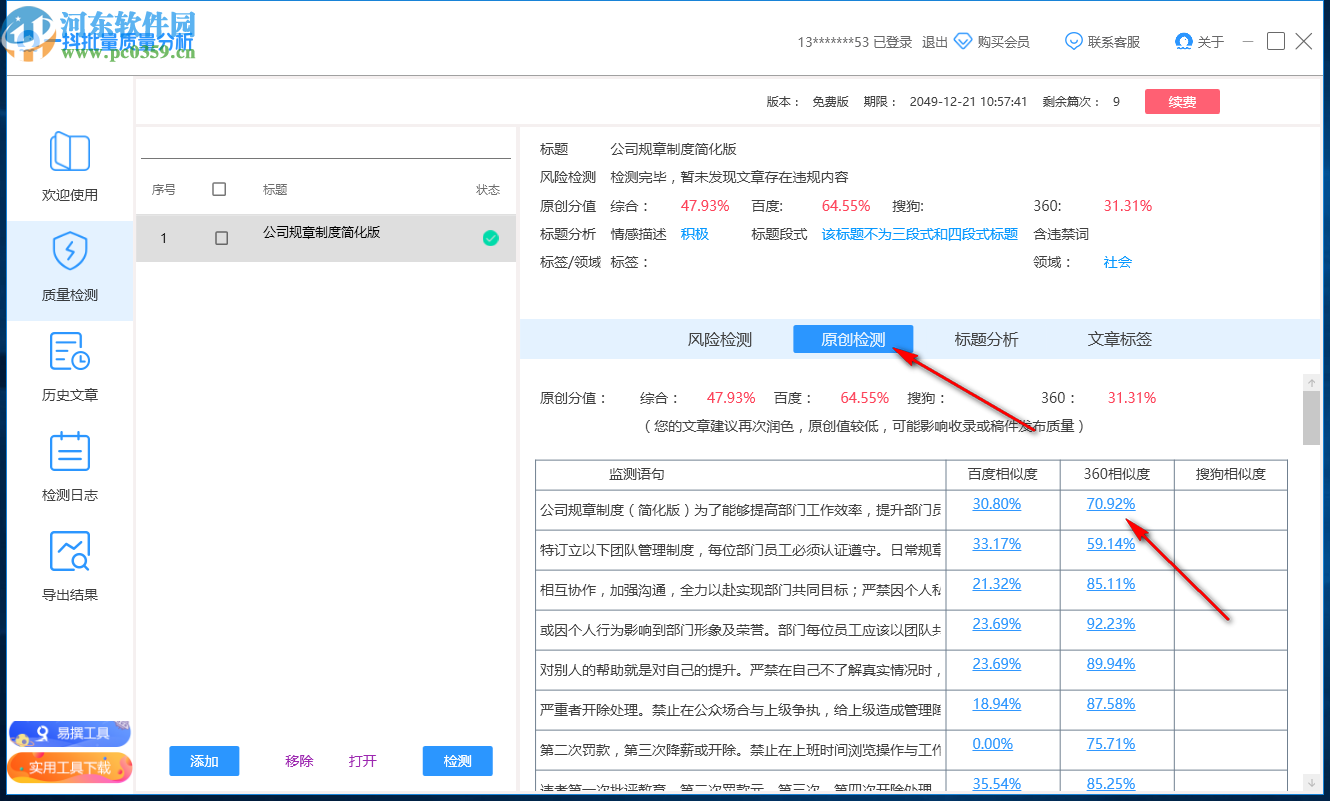Click the 70.92% similarity link
The height and width of the screenshot is (801, 1330).
click(x=1110, y=503)
